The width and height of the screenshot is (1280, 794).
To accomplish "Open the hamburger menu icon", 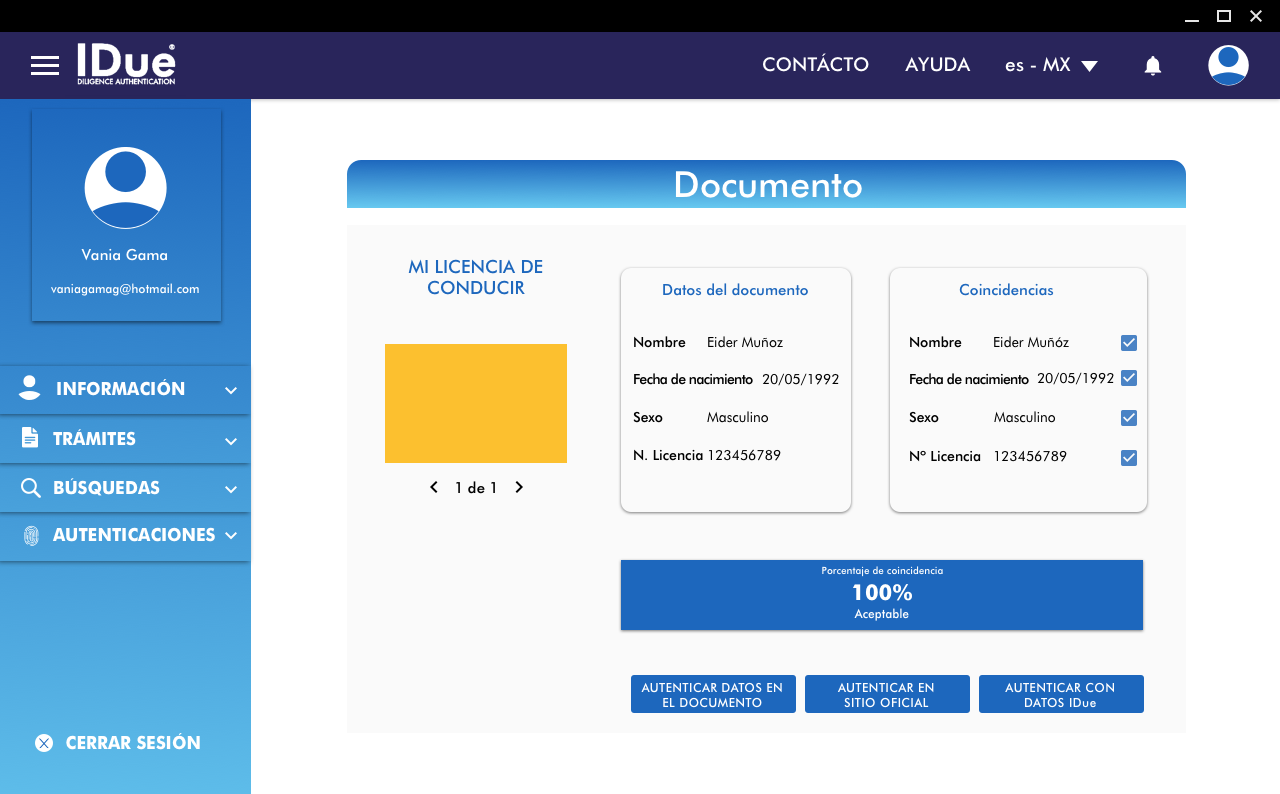I will click(45, 66).
